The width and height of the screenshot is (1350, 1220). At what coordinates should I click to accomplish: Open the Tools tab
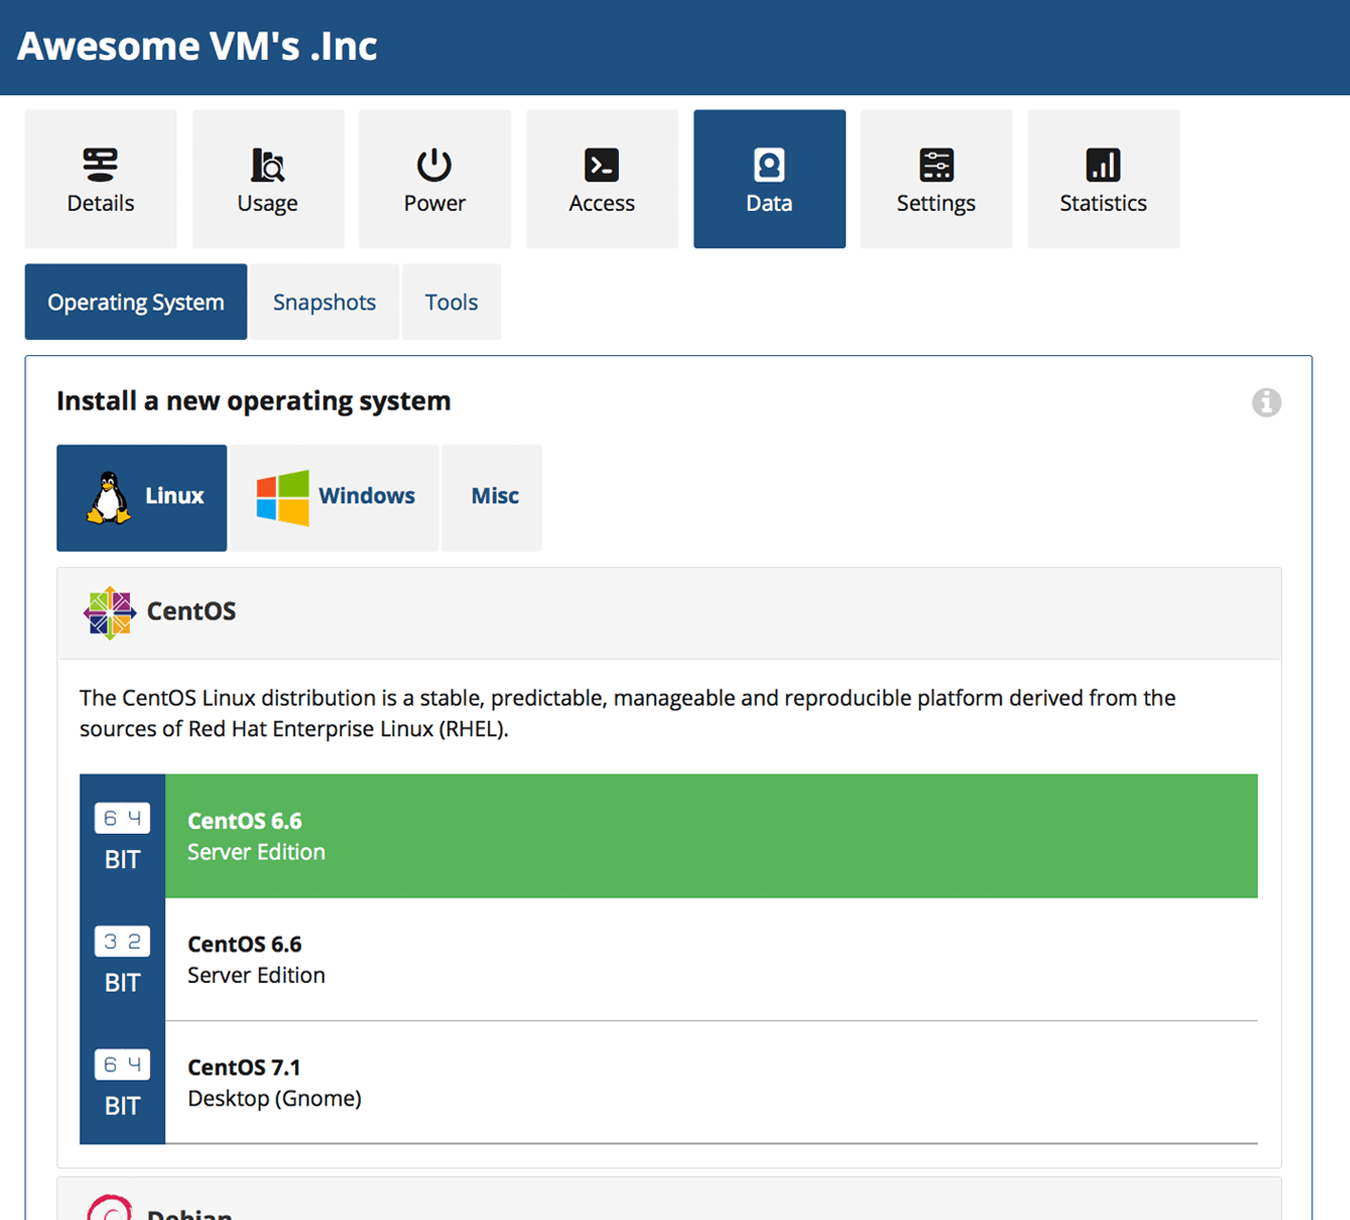pyautogui.click(x=451, y=301)
